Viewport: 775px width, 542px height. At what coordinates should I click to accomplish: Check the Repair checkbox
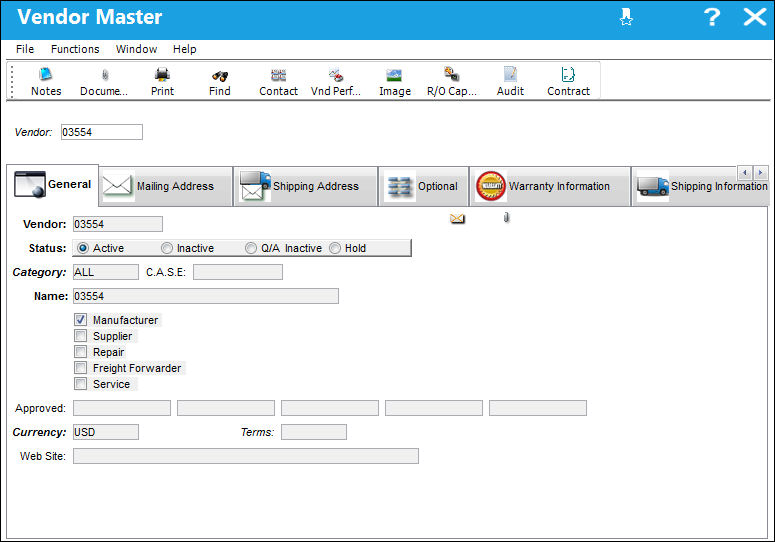tap(81, 352)
